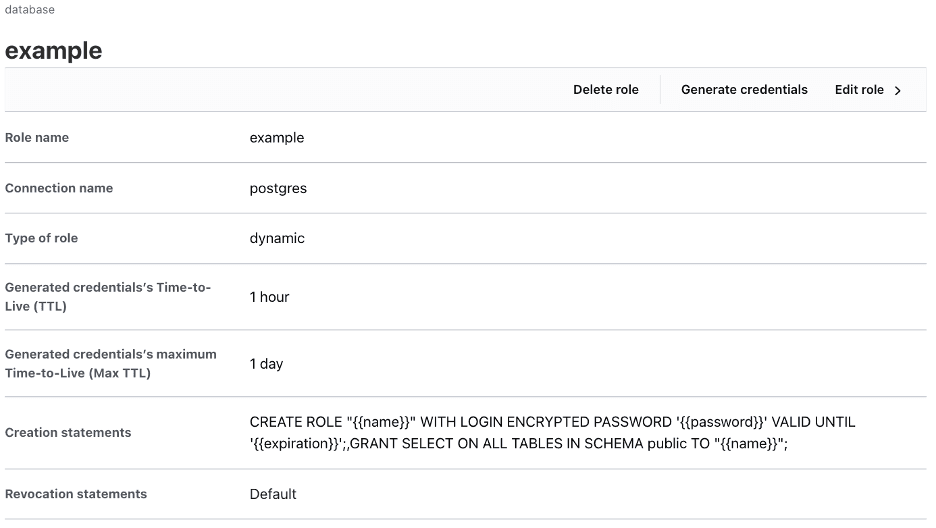
Task: Select the postgres connection value
Action: [278, 188]
